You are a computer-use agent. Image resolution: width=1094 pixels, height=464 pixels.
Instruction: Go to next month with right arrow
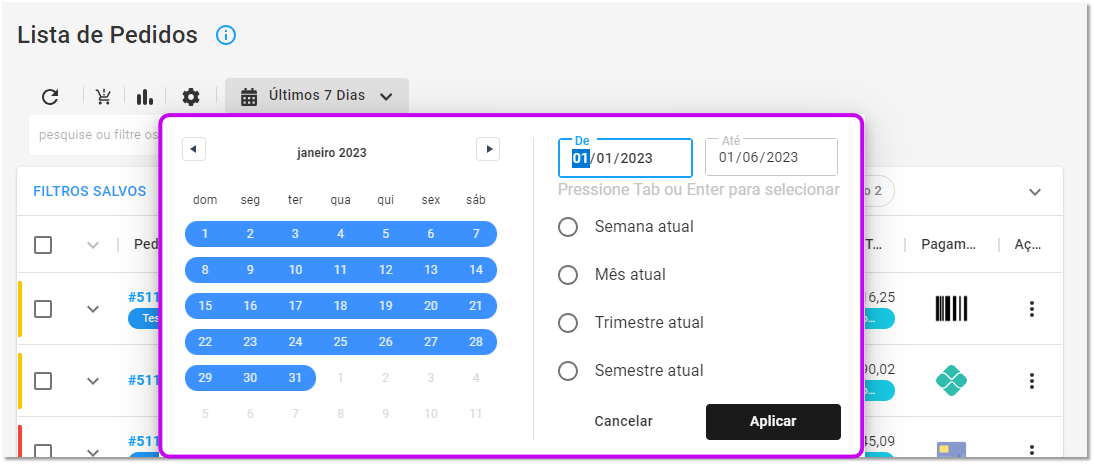pos(488,149)
